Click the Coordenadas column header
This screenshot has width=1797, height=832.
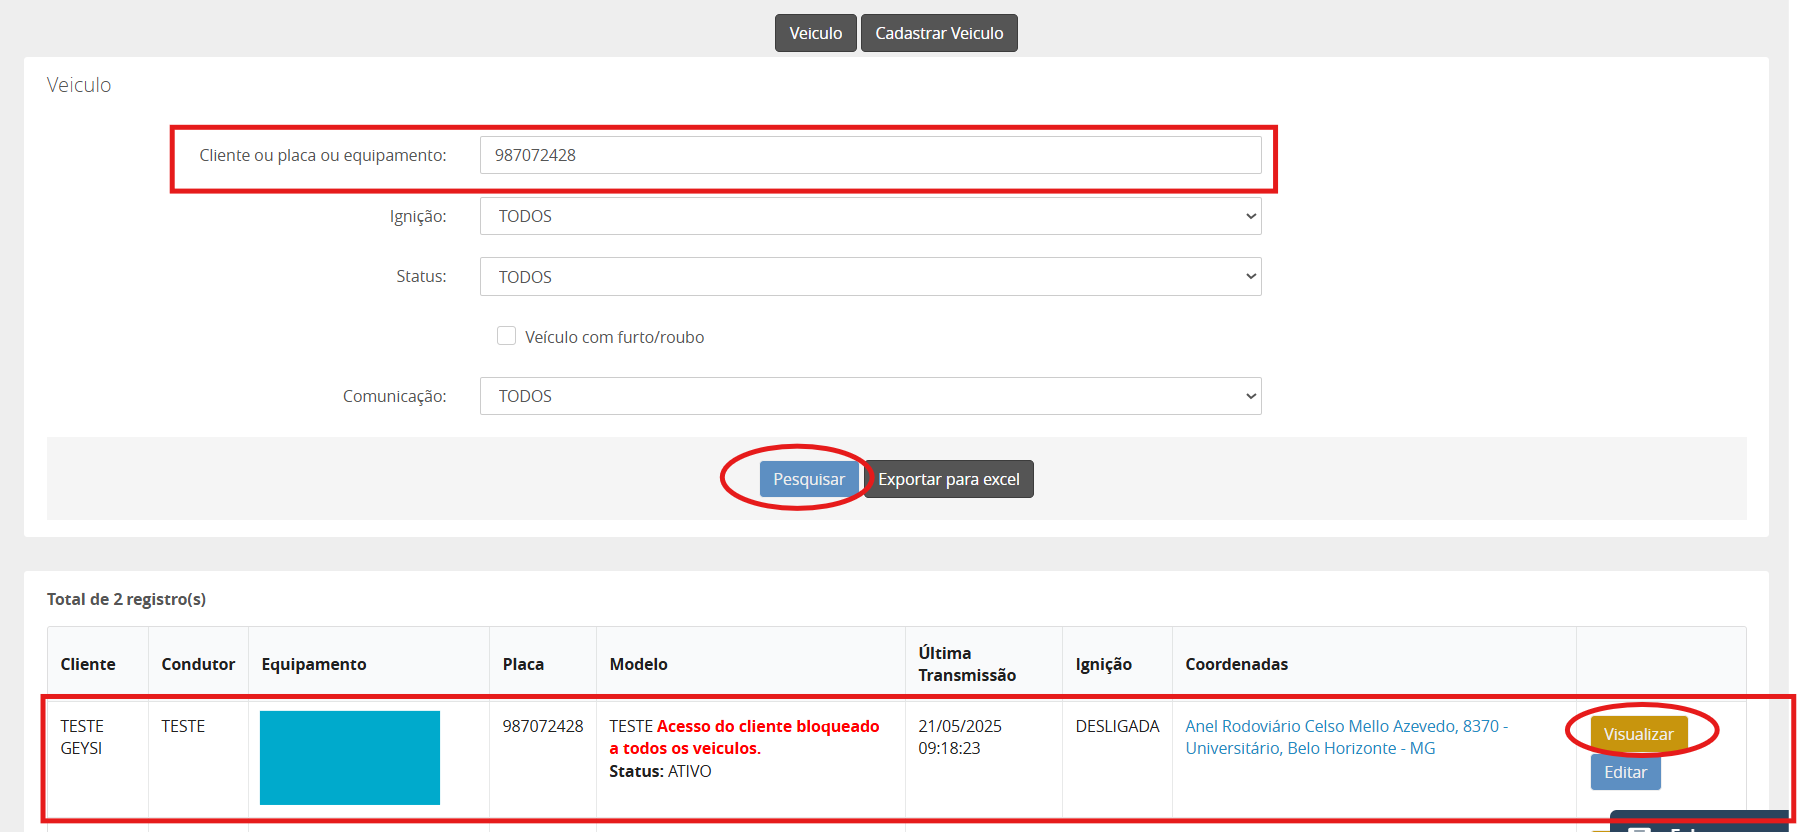point(1236,664)
